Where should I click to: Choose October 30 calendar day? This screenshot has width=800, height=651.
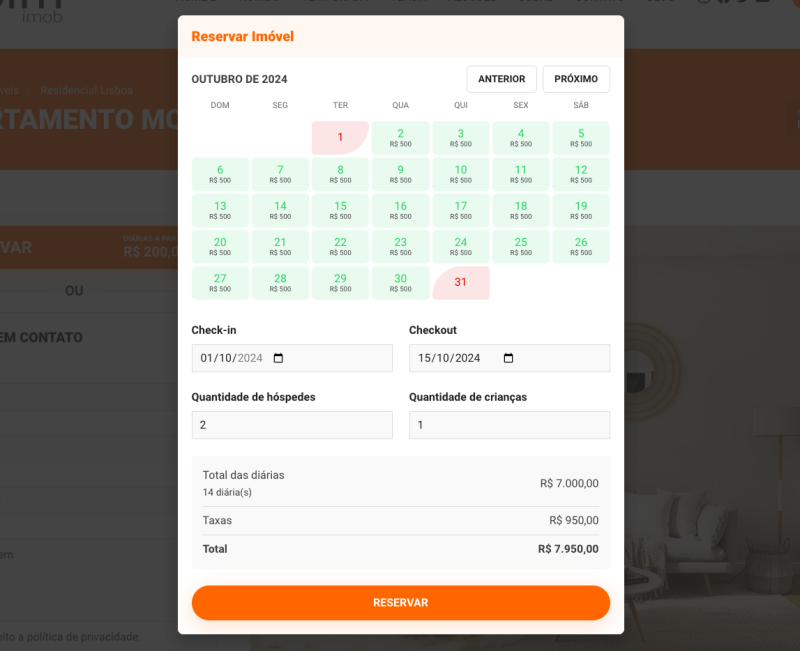pyautogui.click(x=400, y=283)
